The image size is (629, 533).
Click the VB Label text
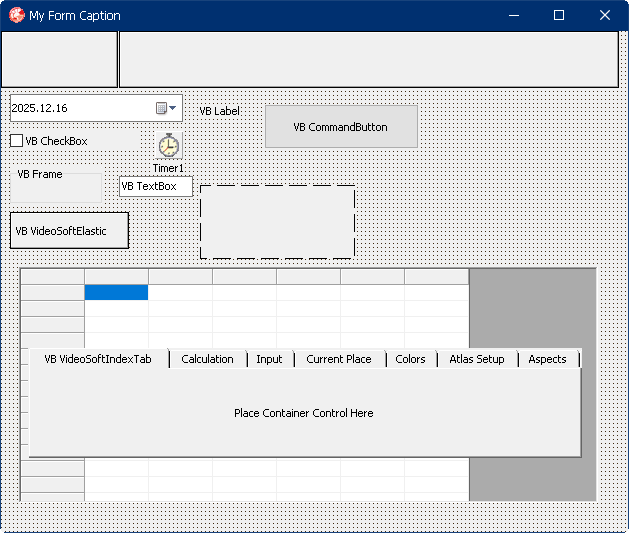tap(219, 111)
